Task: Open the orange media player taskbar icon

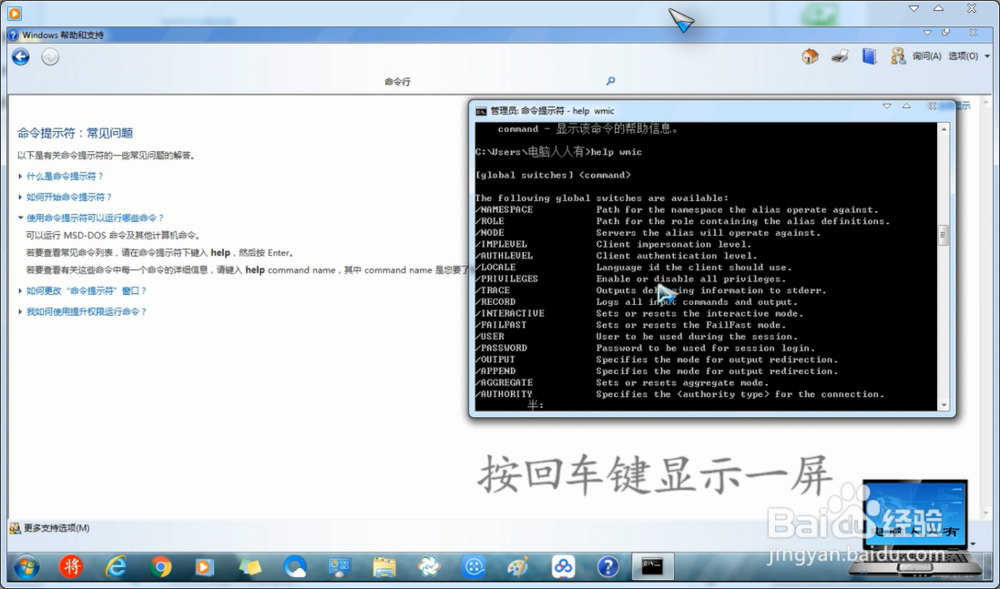Action: pos(204,567)
